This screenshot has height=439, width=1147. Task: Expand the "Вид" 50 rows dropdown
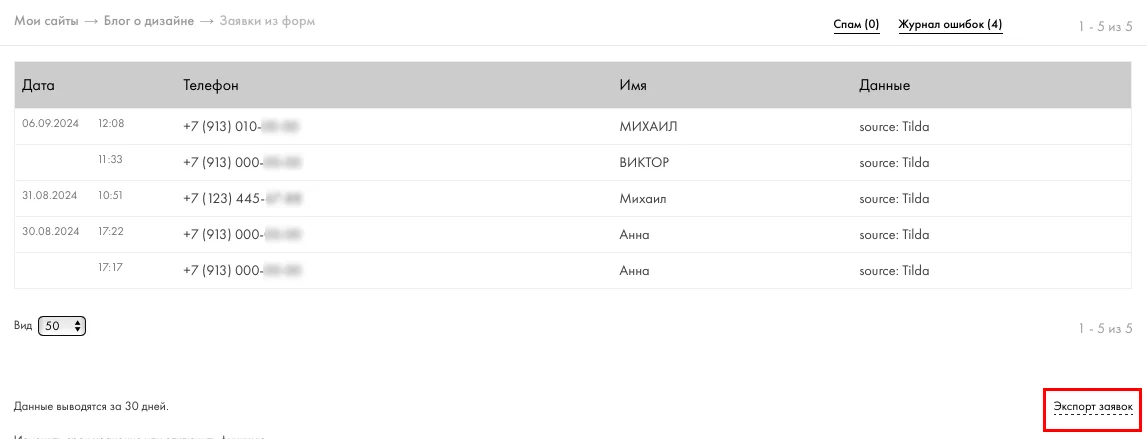tap(62, 326)
